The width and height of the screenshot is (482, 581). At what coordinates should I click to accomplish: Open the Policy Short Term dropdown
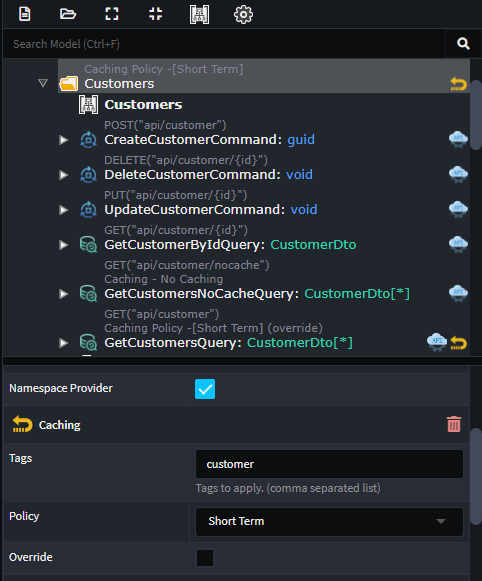[x=329, y=521]
